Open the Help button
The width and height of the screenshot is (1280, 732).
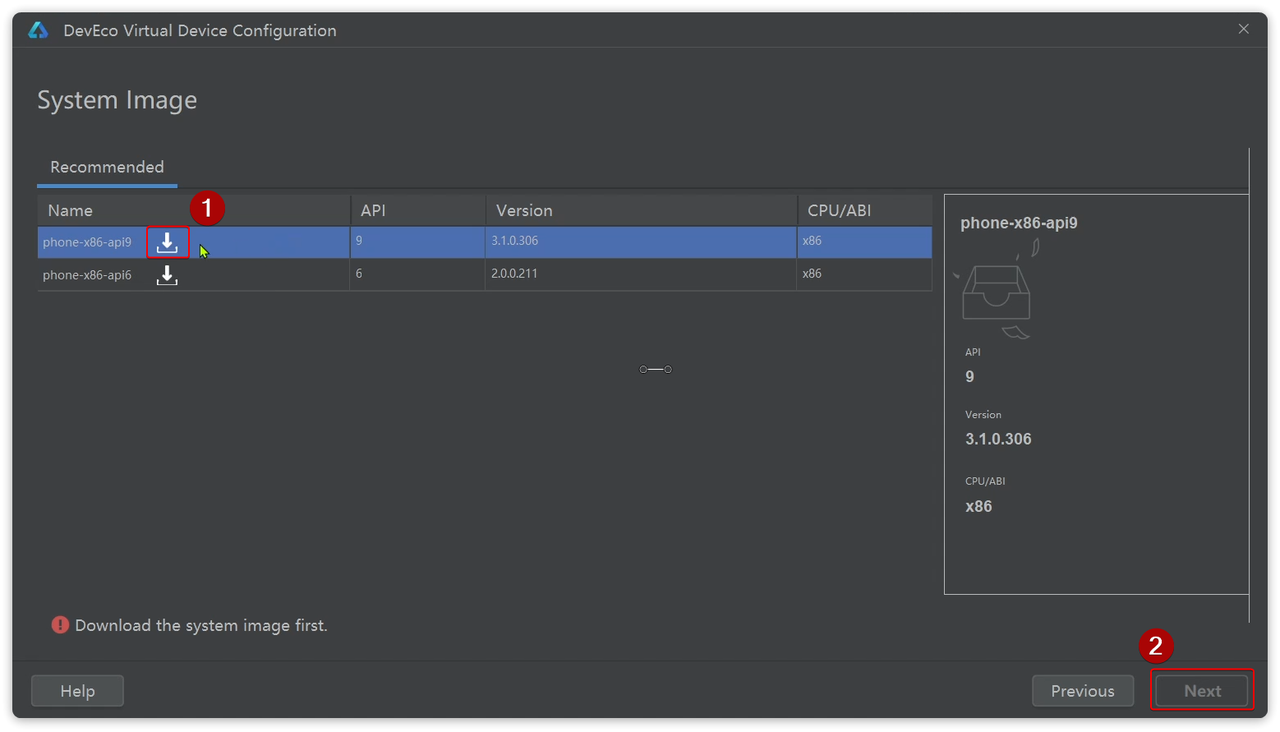coord(77,691)
